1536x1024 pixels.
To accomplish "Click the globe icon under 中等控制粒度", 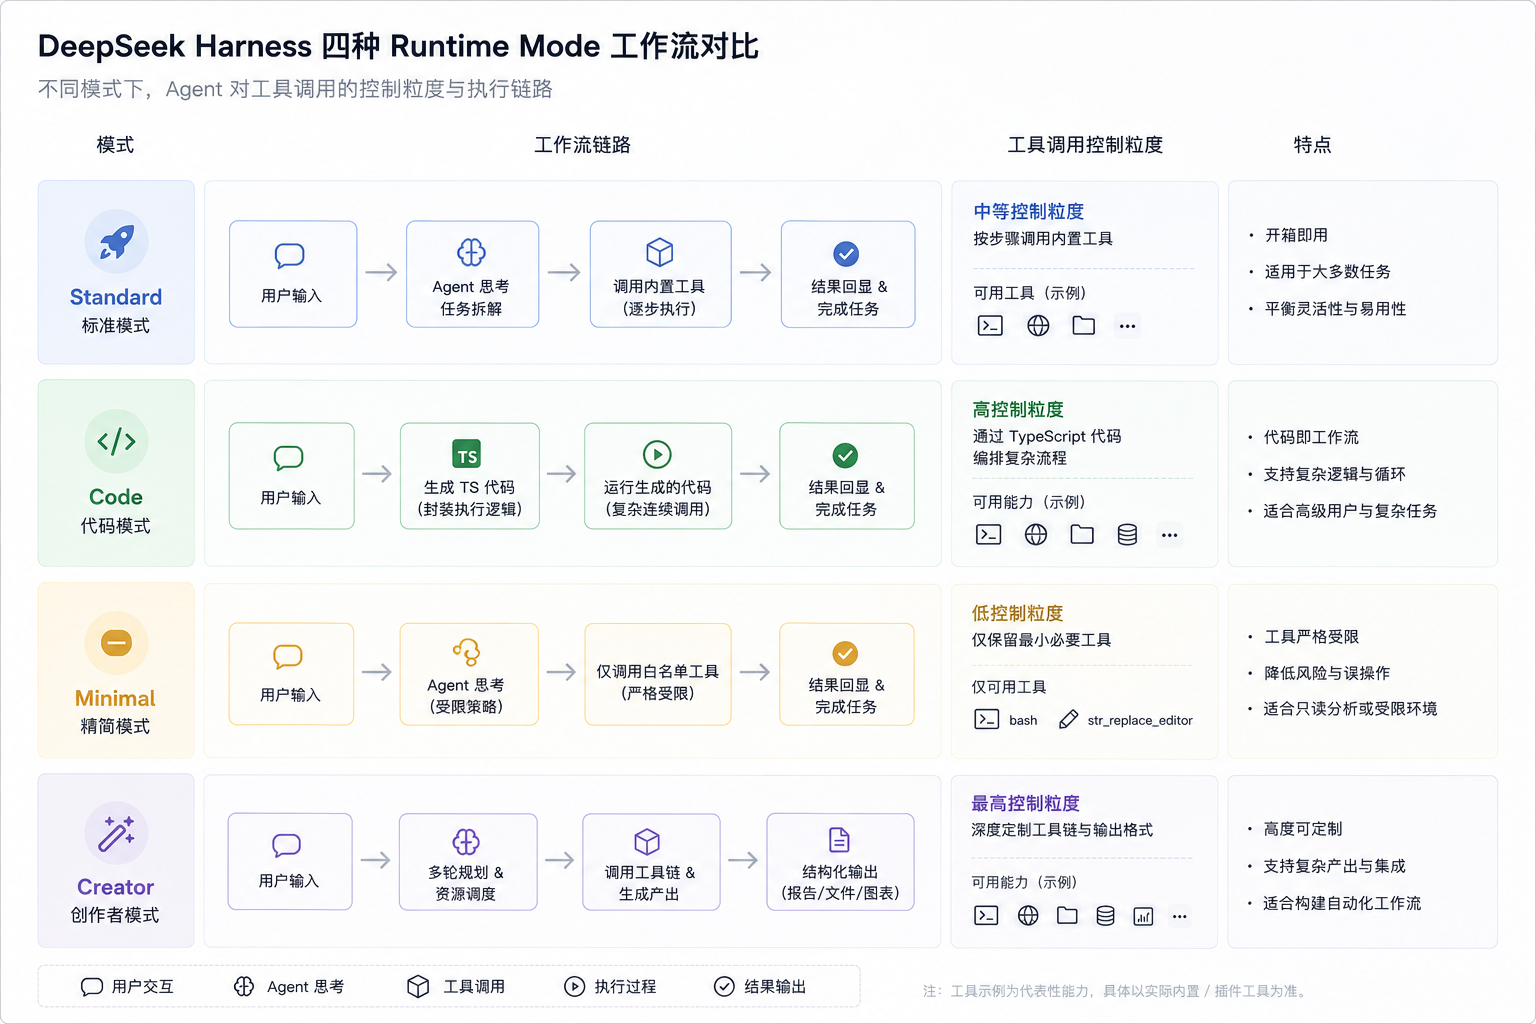I will 1038,325.
